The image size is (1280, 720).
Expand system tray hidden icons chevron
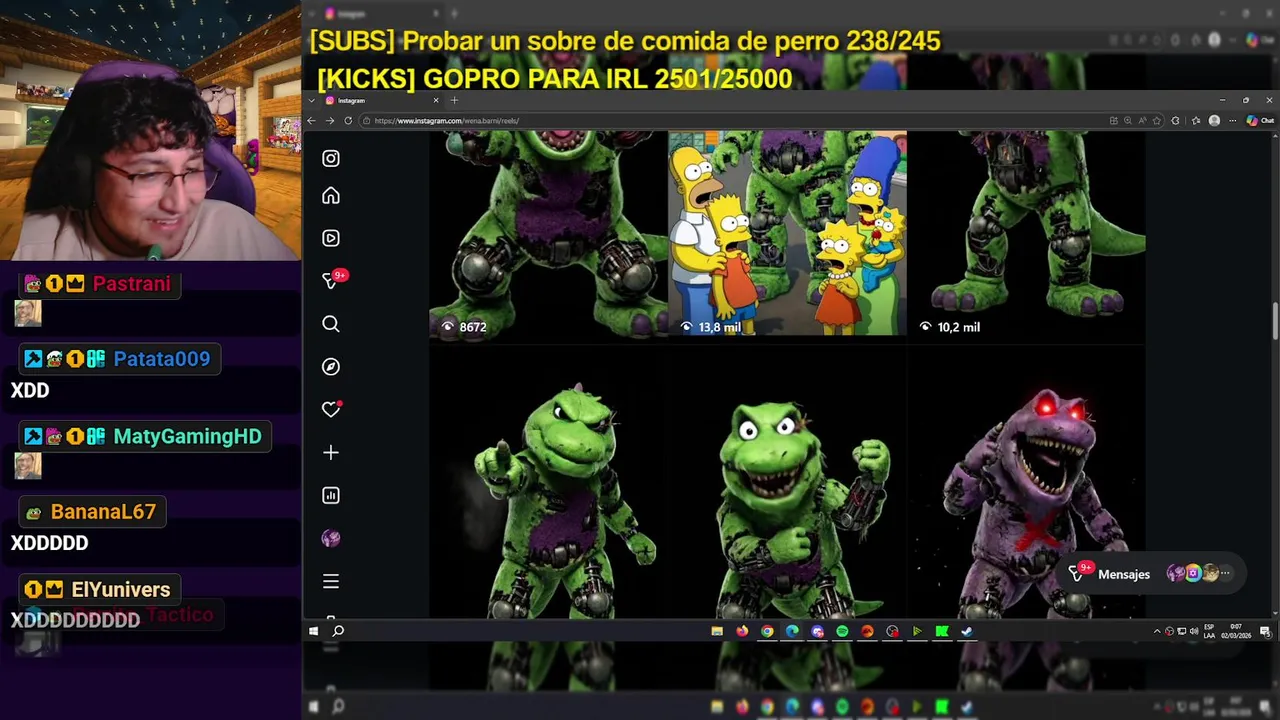pyautogui.click(x=1157, y=631)
